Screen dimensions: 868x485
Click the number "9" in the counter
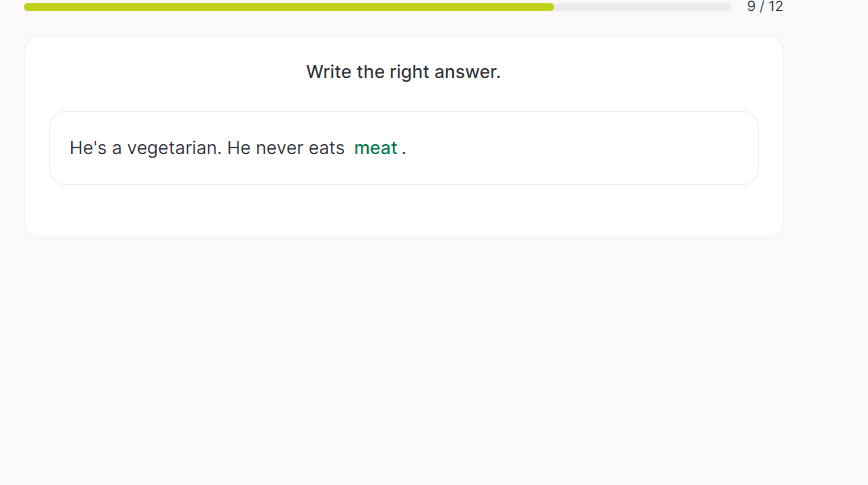coord(752,6)
